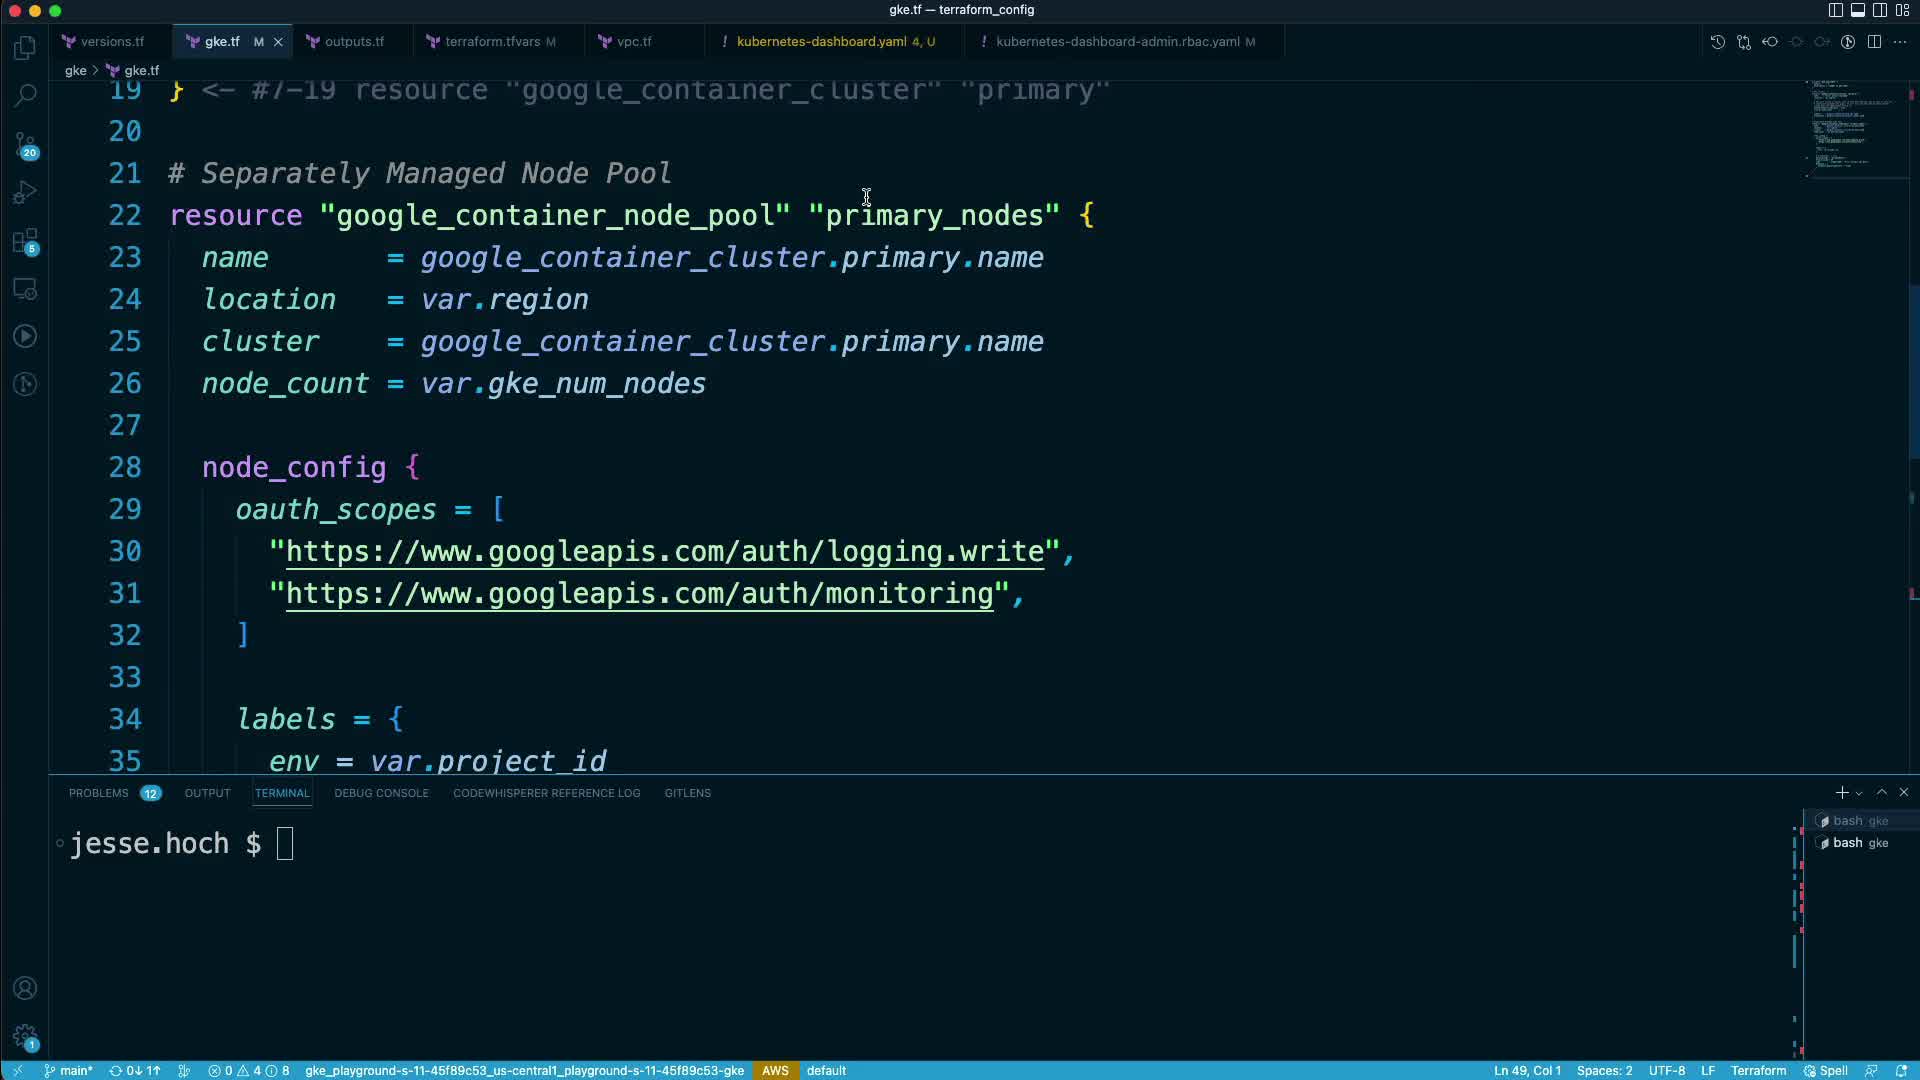Switch to the PROBLEMS panel tab
Screen dimensions: 1920x1080
[x=98, y=793]
